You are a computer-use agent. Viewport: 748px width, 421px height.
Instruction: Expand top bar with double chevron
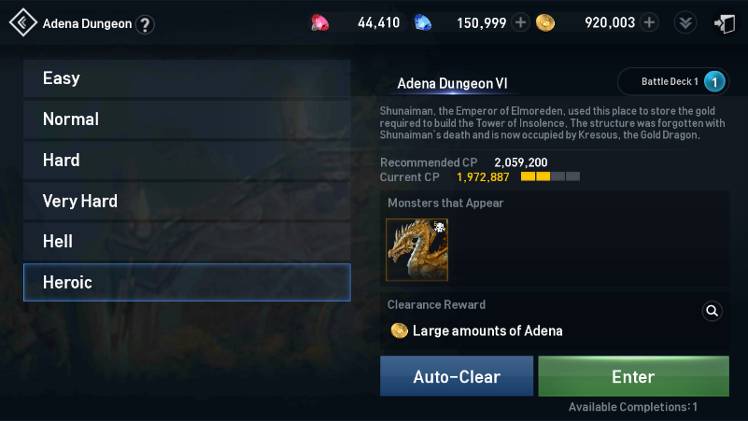686,23
